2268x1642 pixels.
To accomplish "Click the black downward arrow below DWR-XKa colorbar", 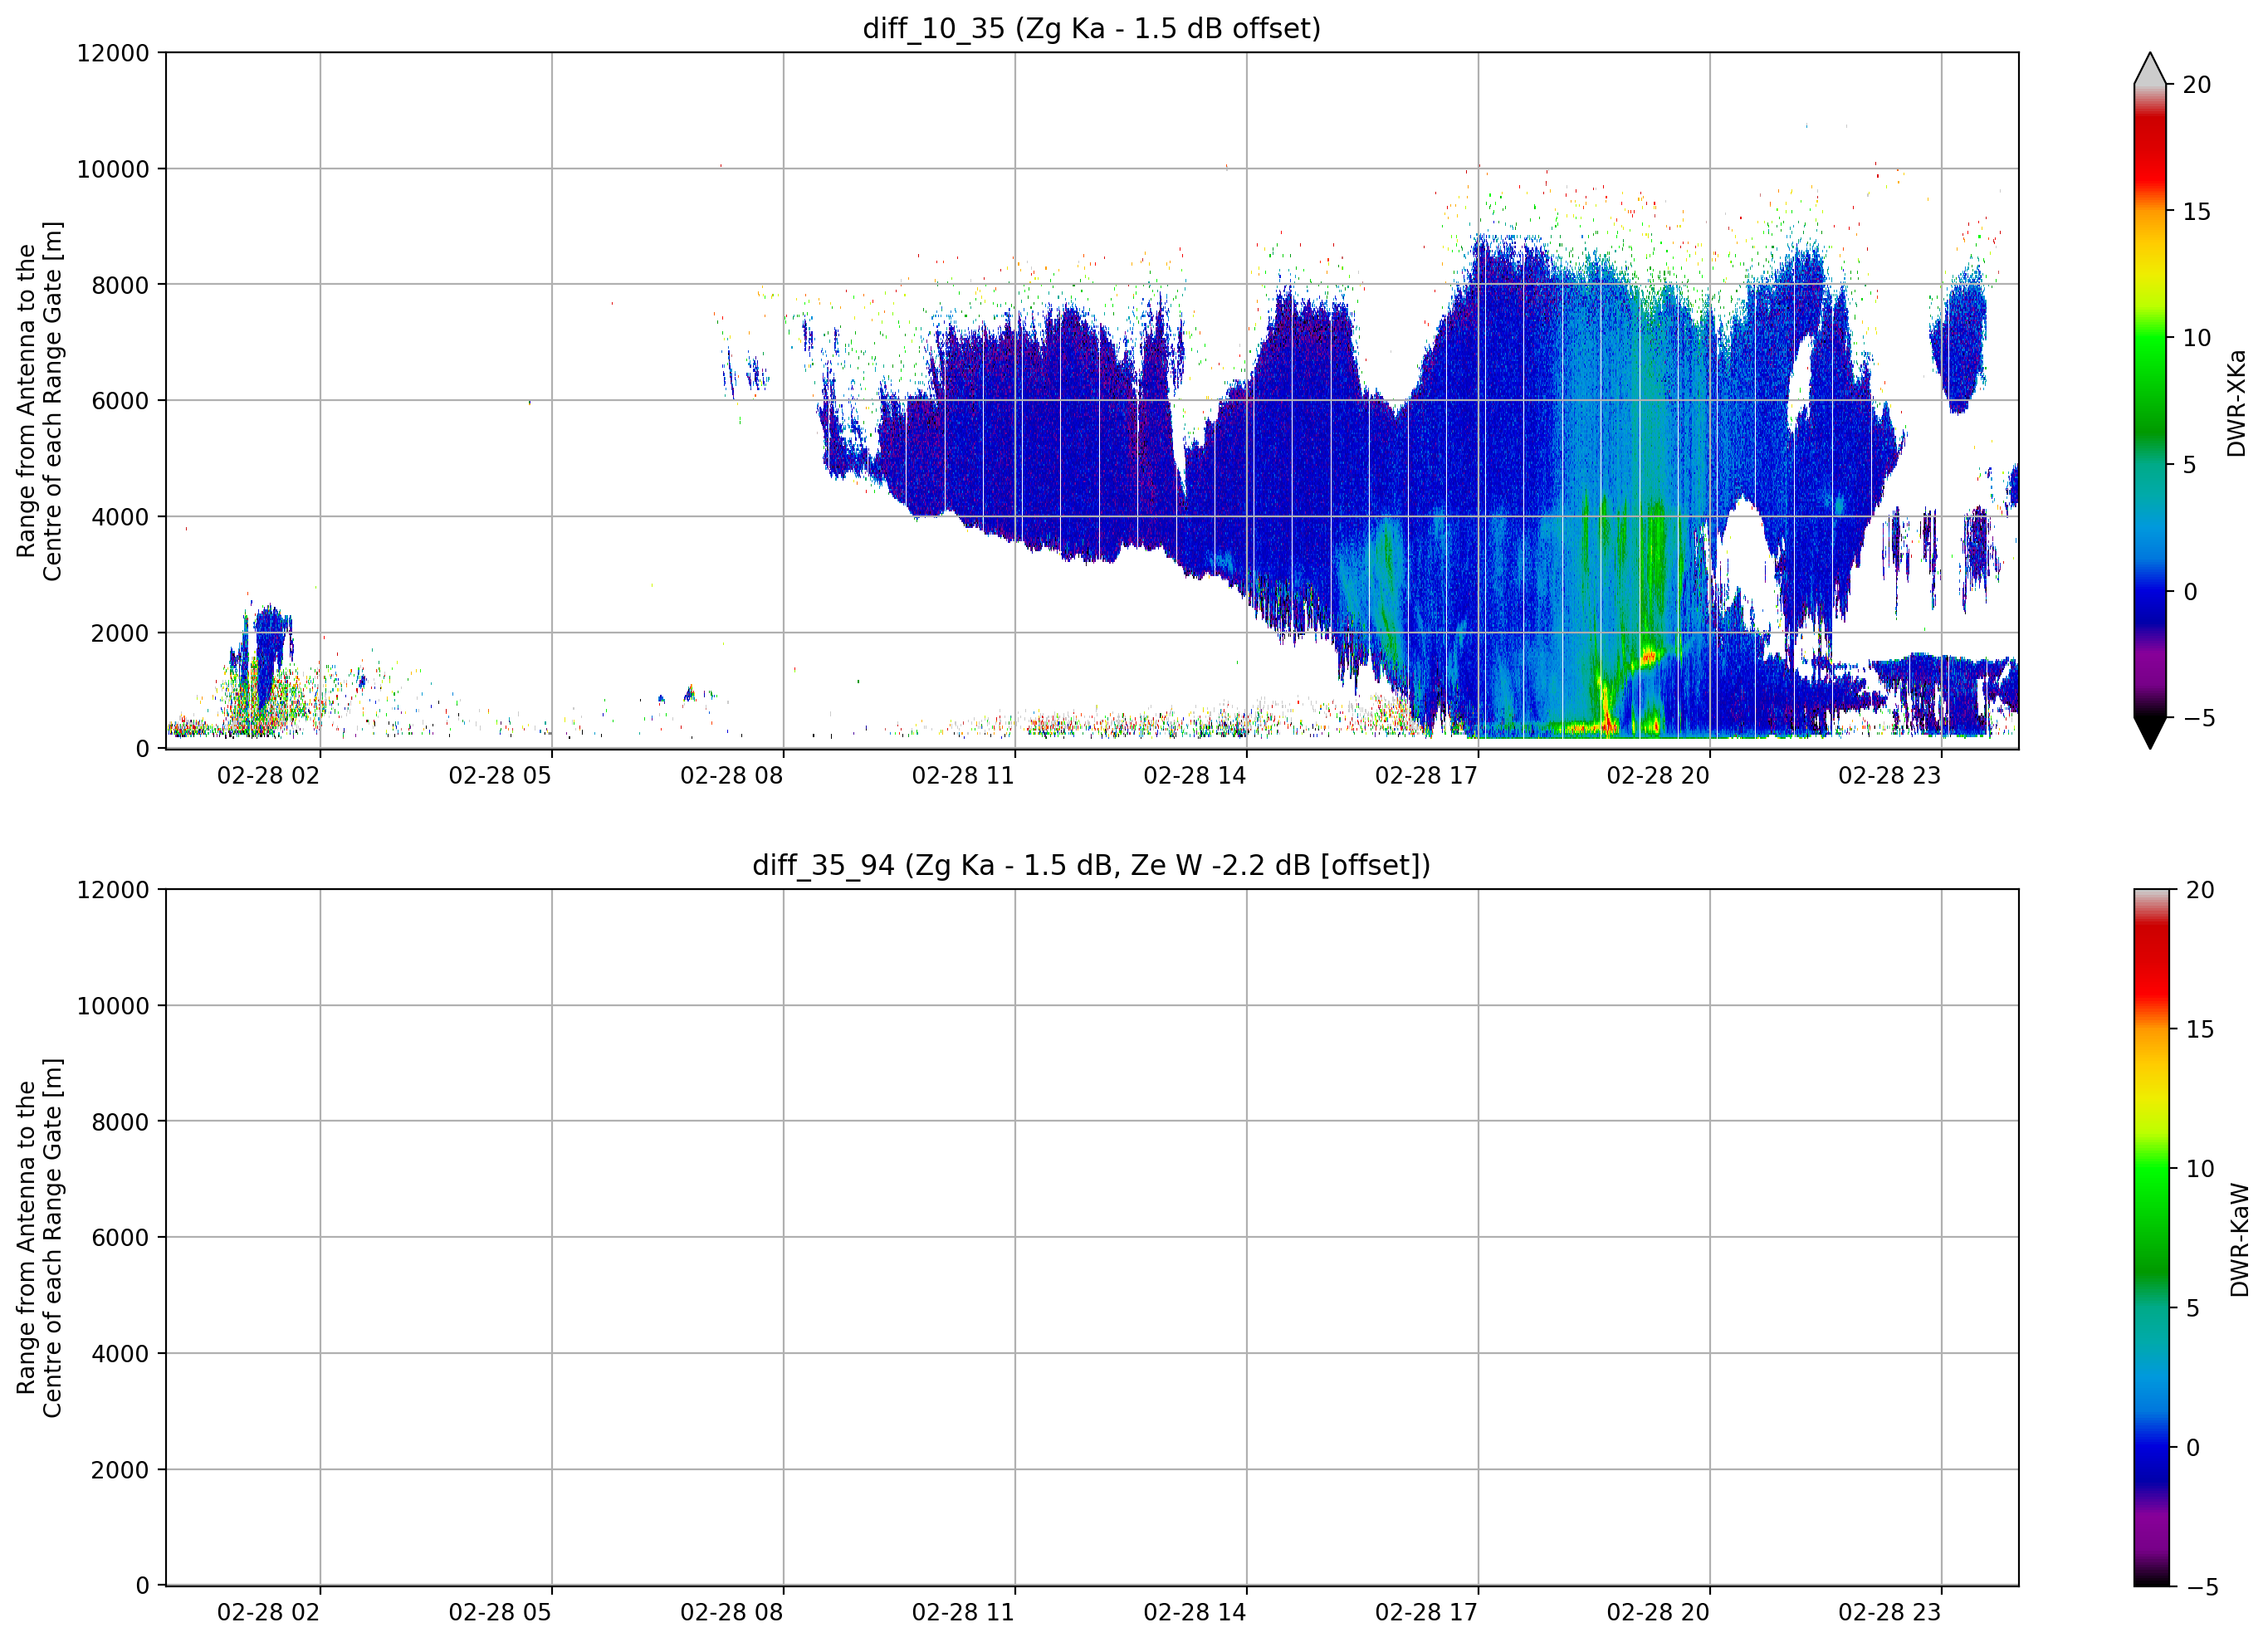I will (2150, 733).
